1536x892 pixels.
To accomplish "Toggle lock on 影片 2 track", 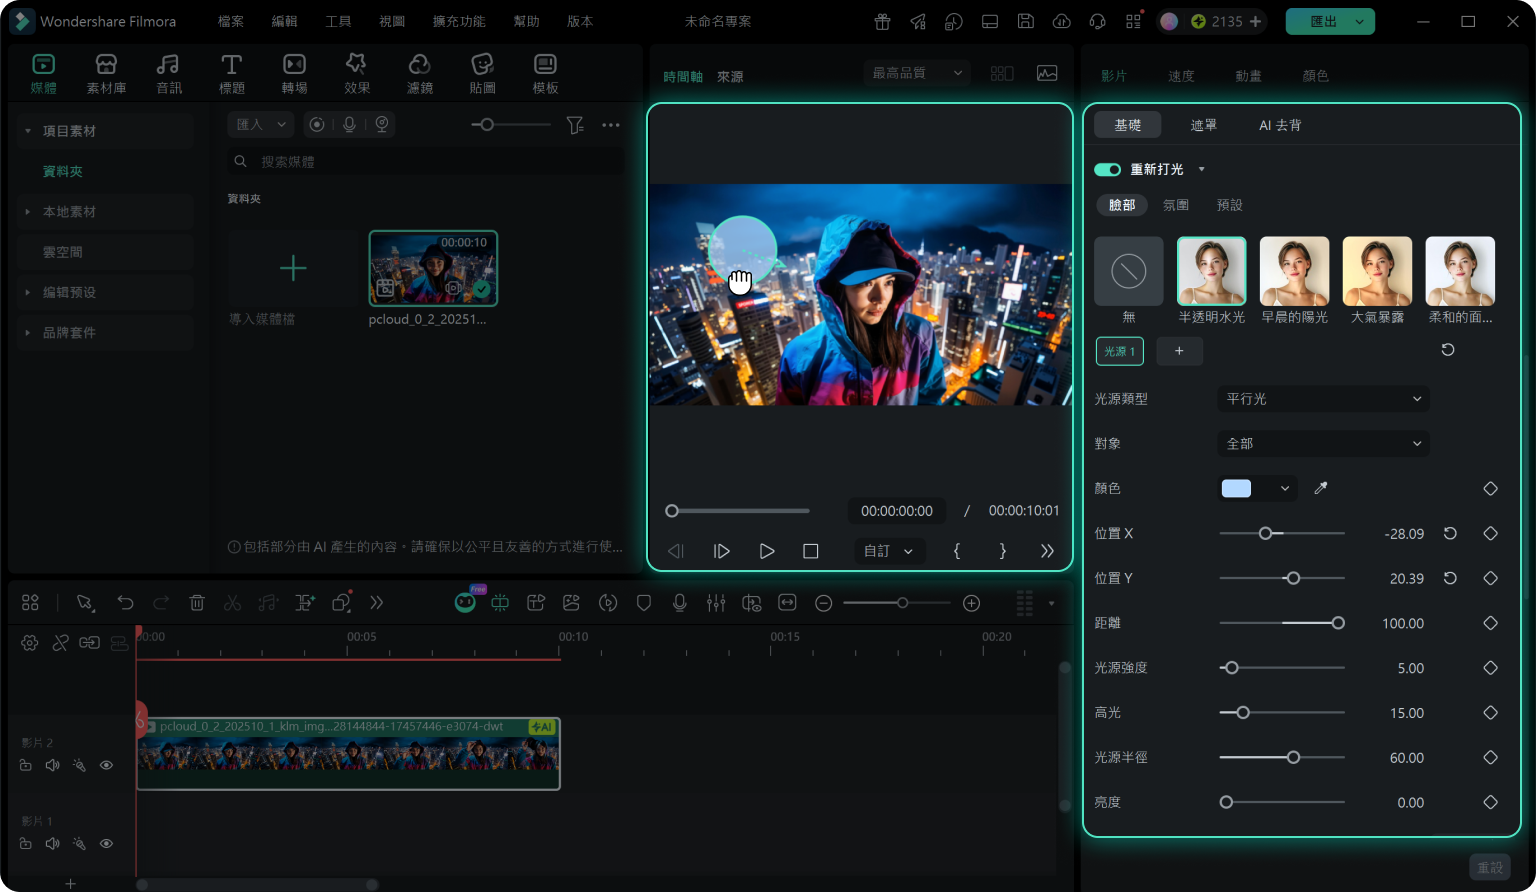I will 26,765.
